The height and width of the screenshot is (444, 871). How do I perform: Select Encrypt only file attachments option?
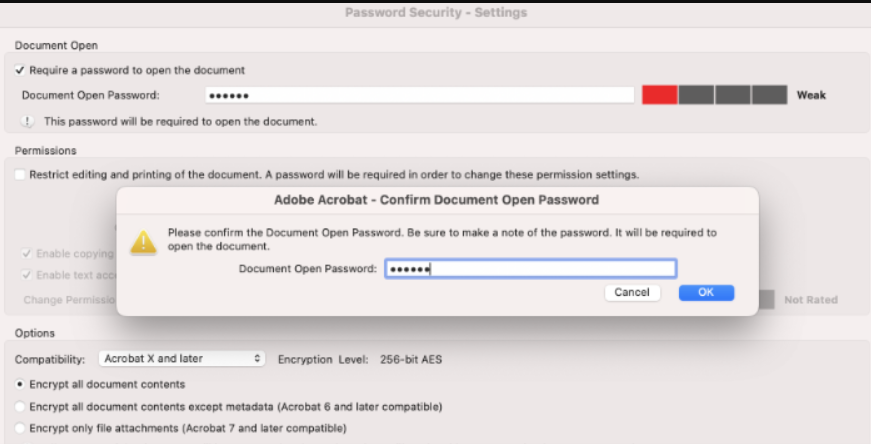21,428
